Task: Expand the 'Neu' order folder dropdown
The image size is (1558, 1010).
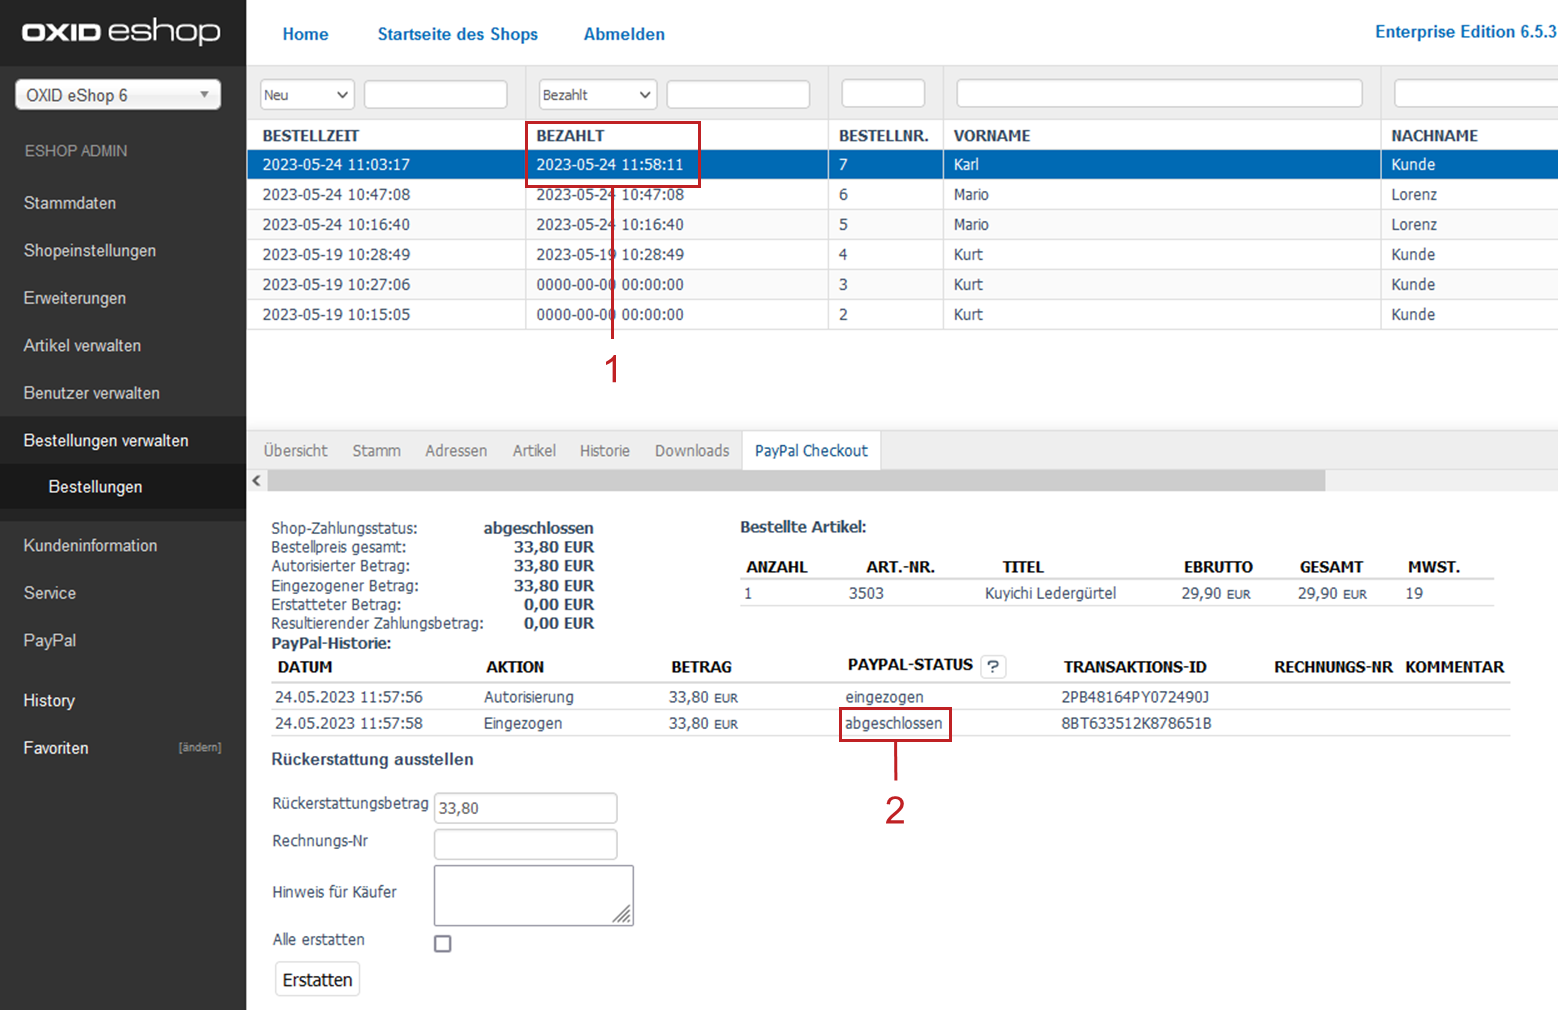Action: tap(307, 95)
